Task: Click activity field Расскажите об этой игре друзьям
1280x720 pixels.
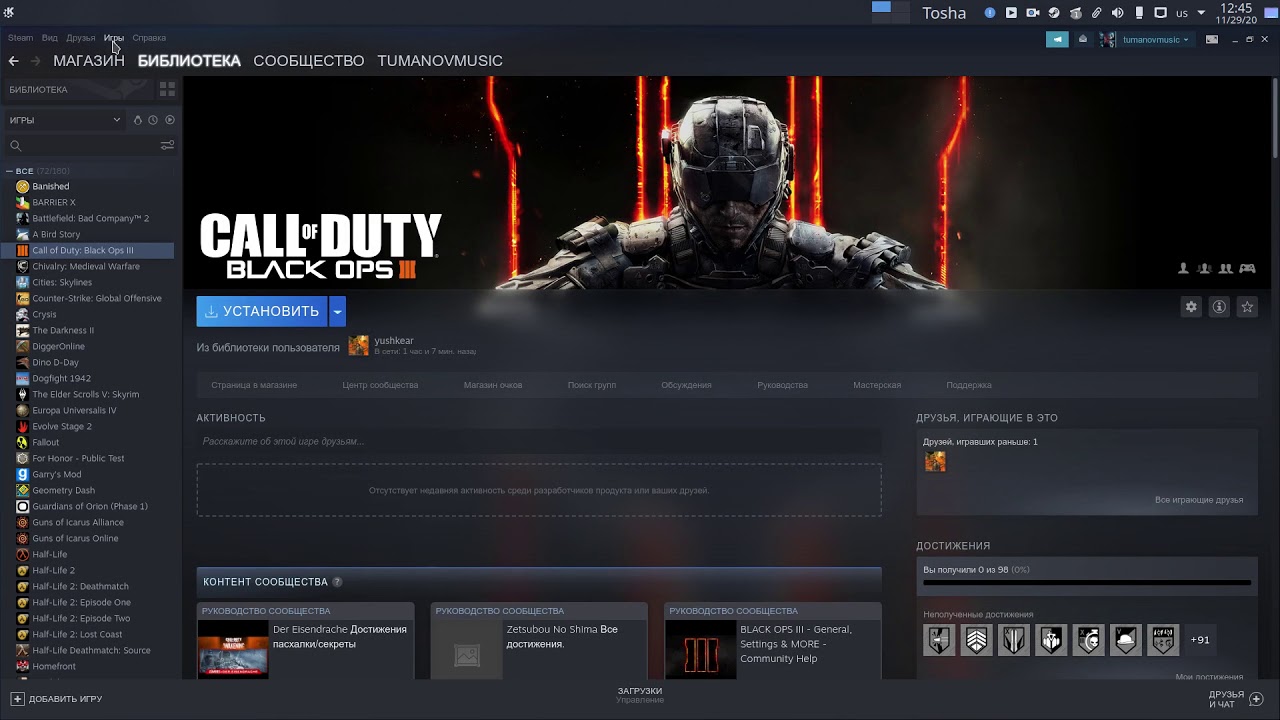Action: pyautogui.click(x=538, y=441)
